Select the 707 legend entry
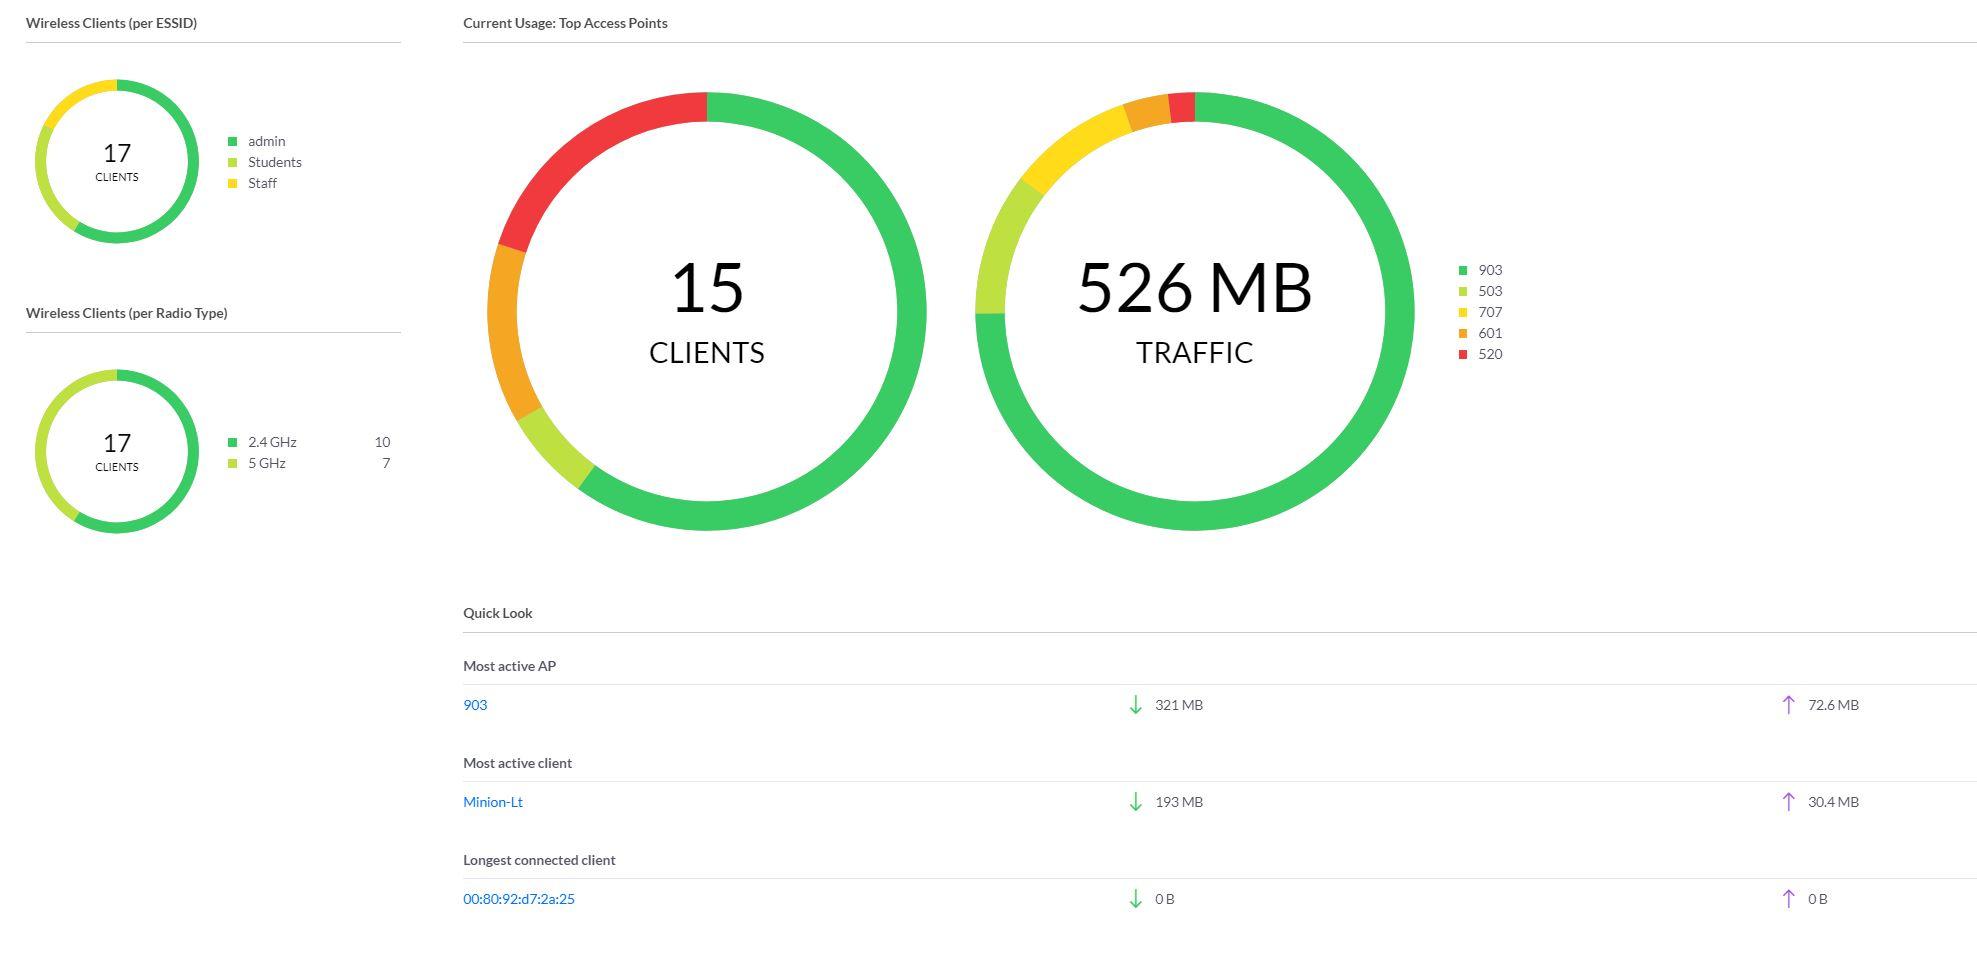The height and width of the screenshot is (980, 1977). point(1489,312)
